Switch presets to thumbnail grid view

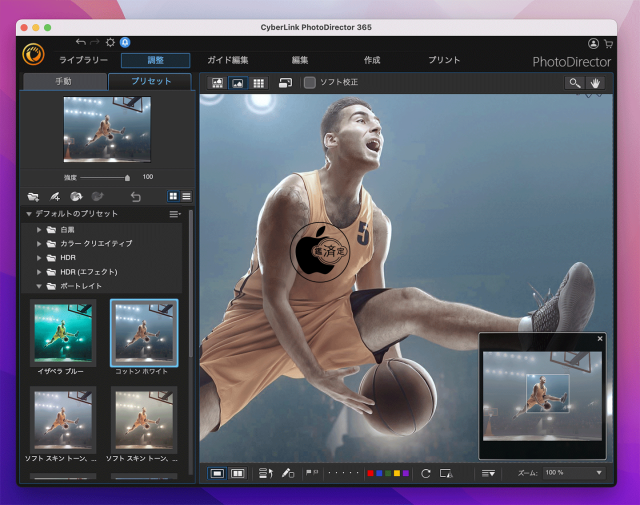pos(173,196)
